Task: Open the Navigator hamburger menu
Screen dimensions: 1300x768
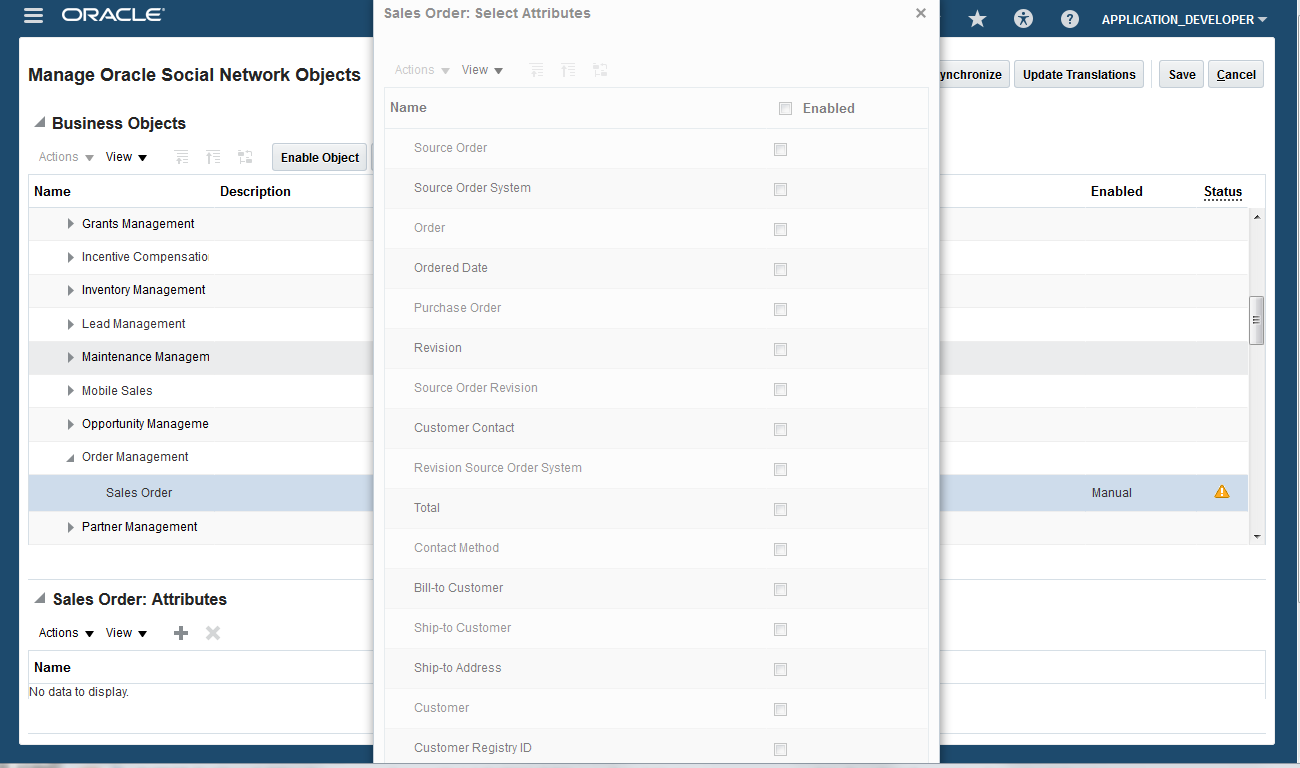Action: (33, 16)
